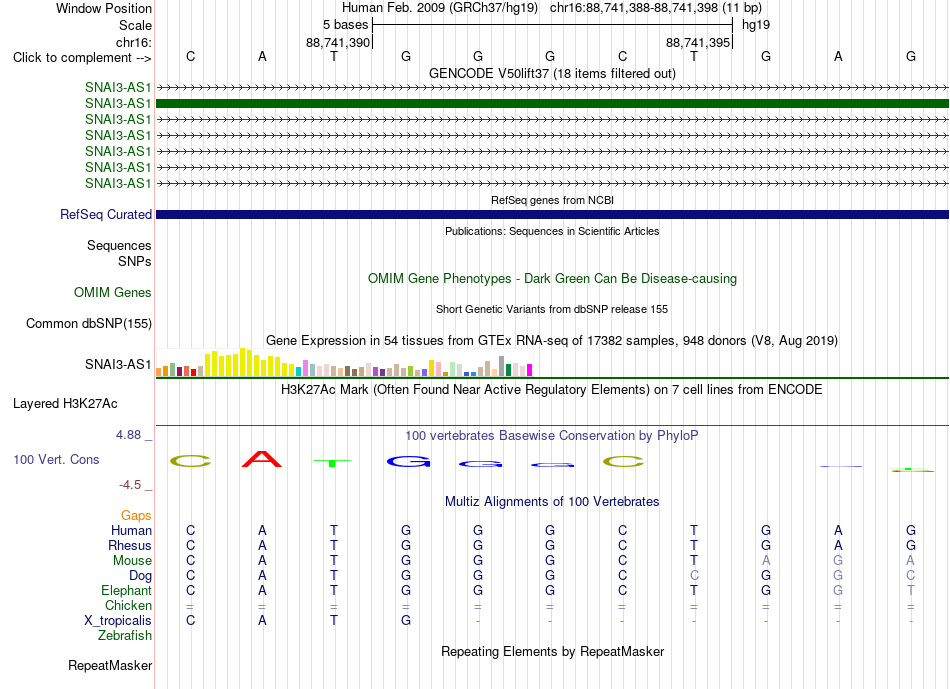The image size is (950, 689).
Task: Click the tallest yellow GTEx expression bar
Action: [242, 362]
